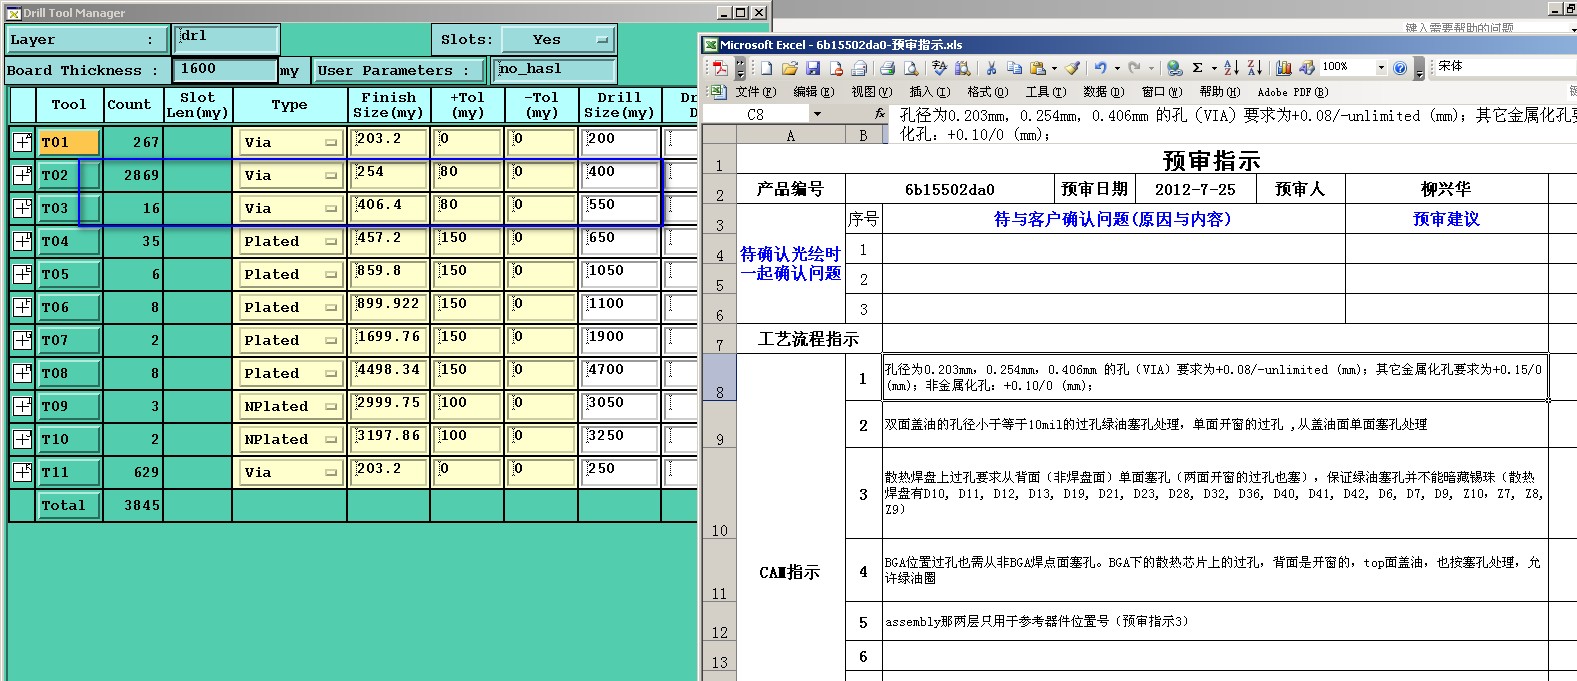Viewport: 1577px width, 681px height.
Task: Open the 格式(O) menu in Excel
Action: (x=987, y=92)
